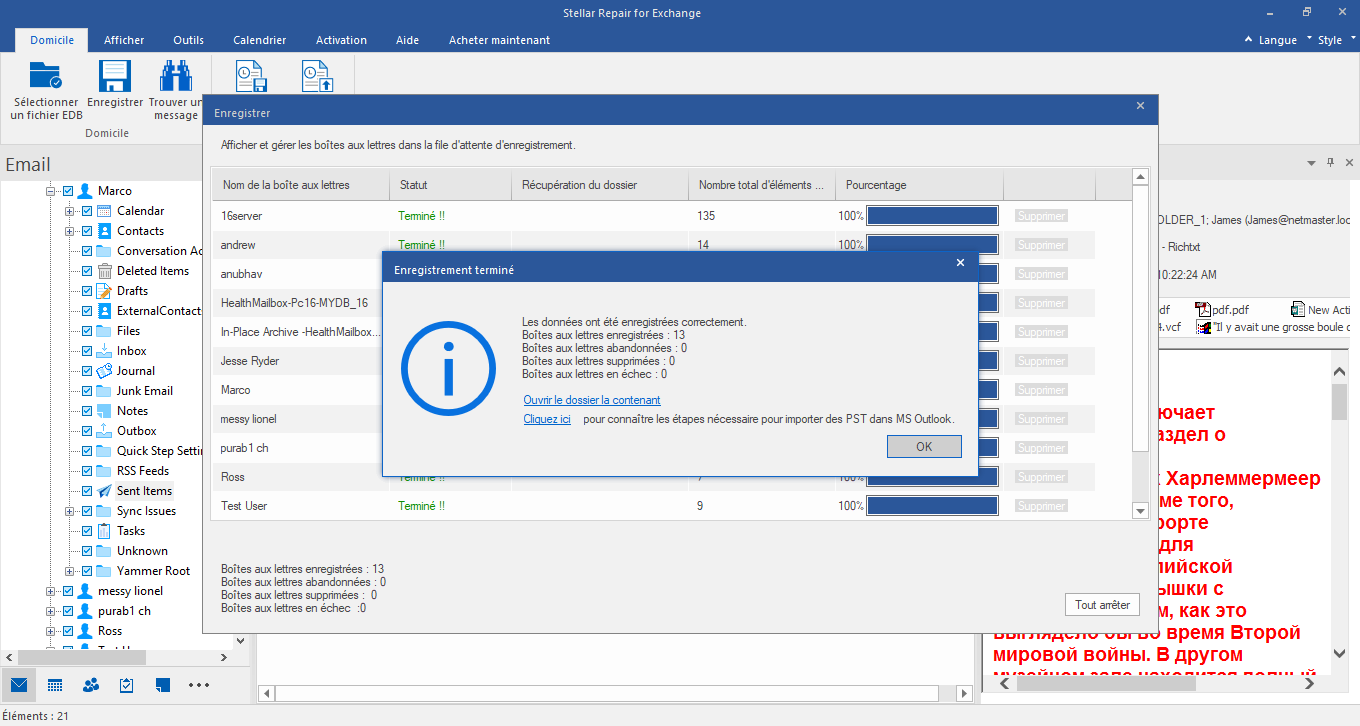Switch to the Outils tab
The width and height of the screenshot is (1360, 726).
[x=189, y=40]
